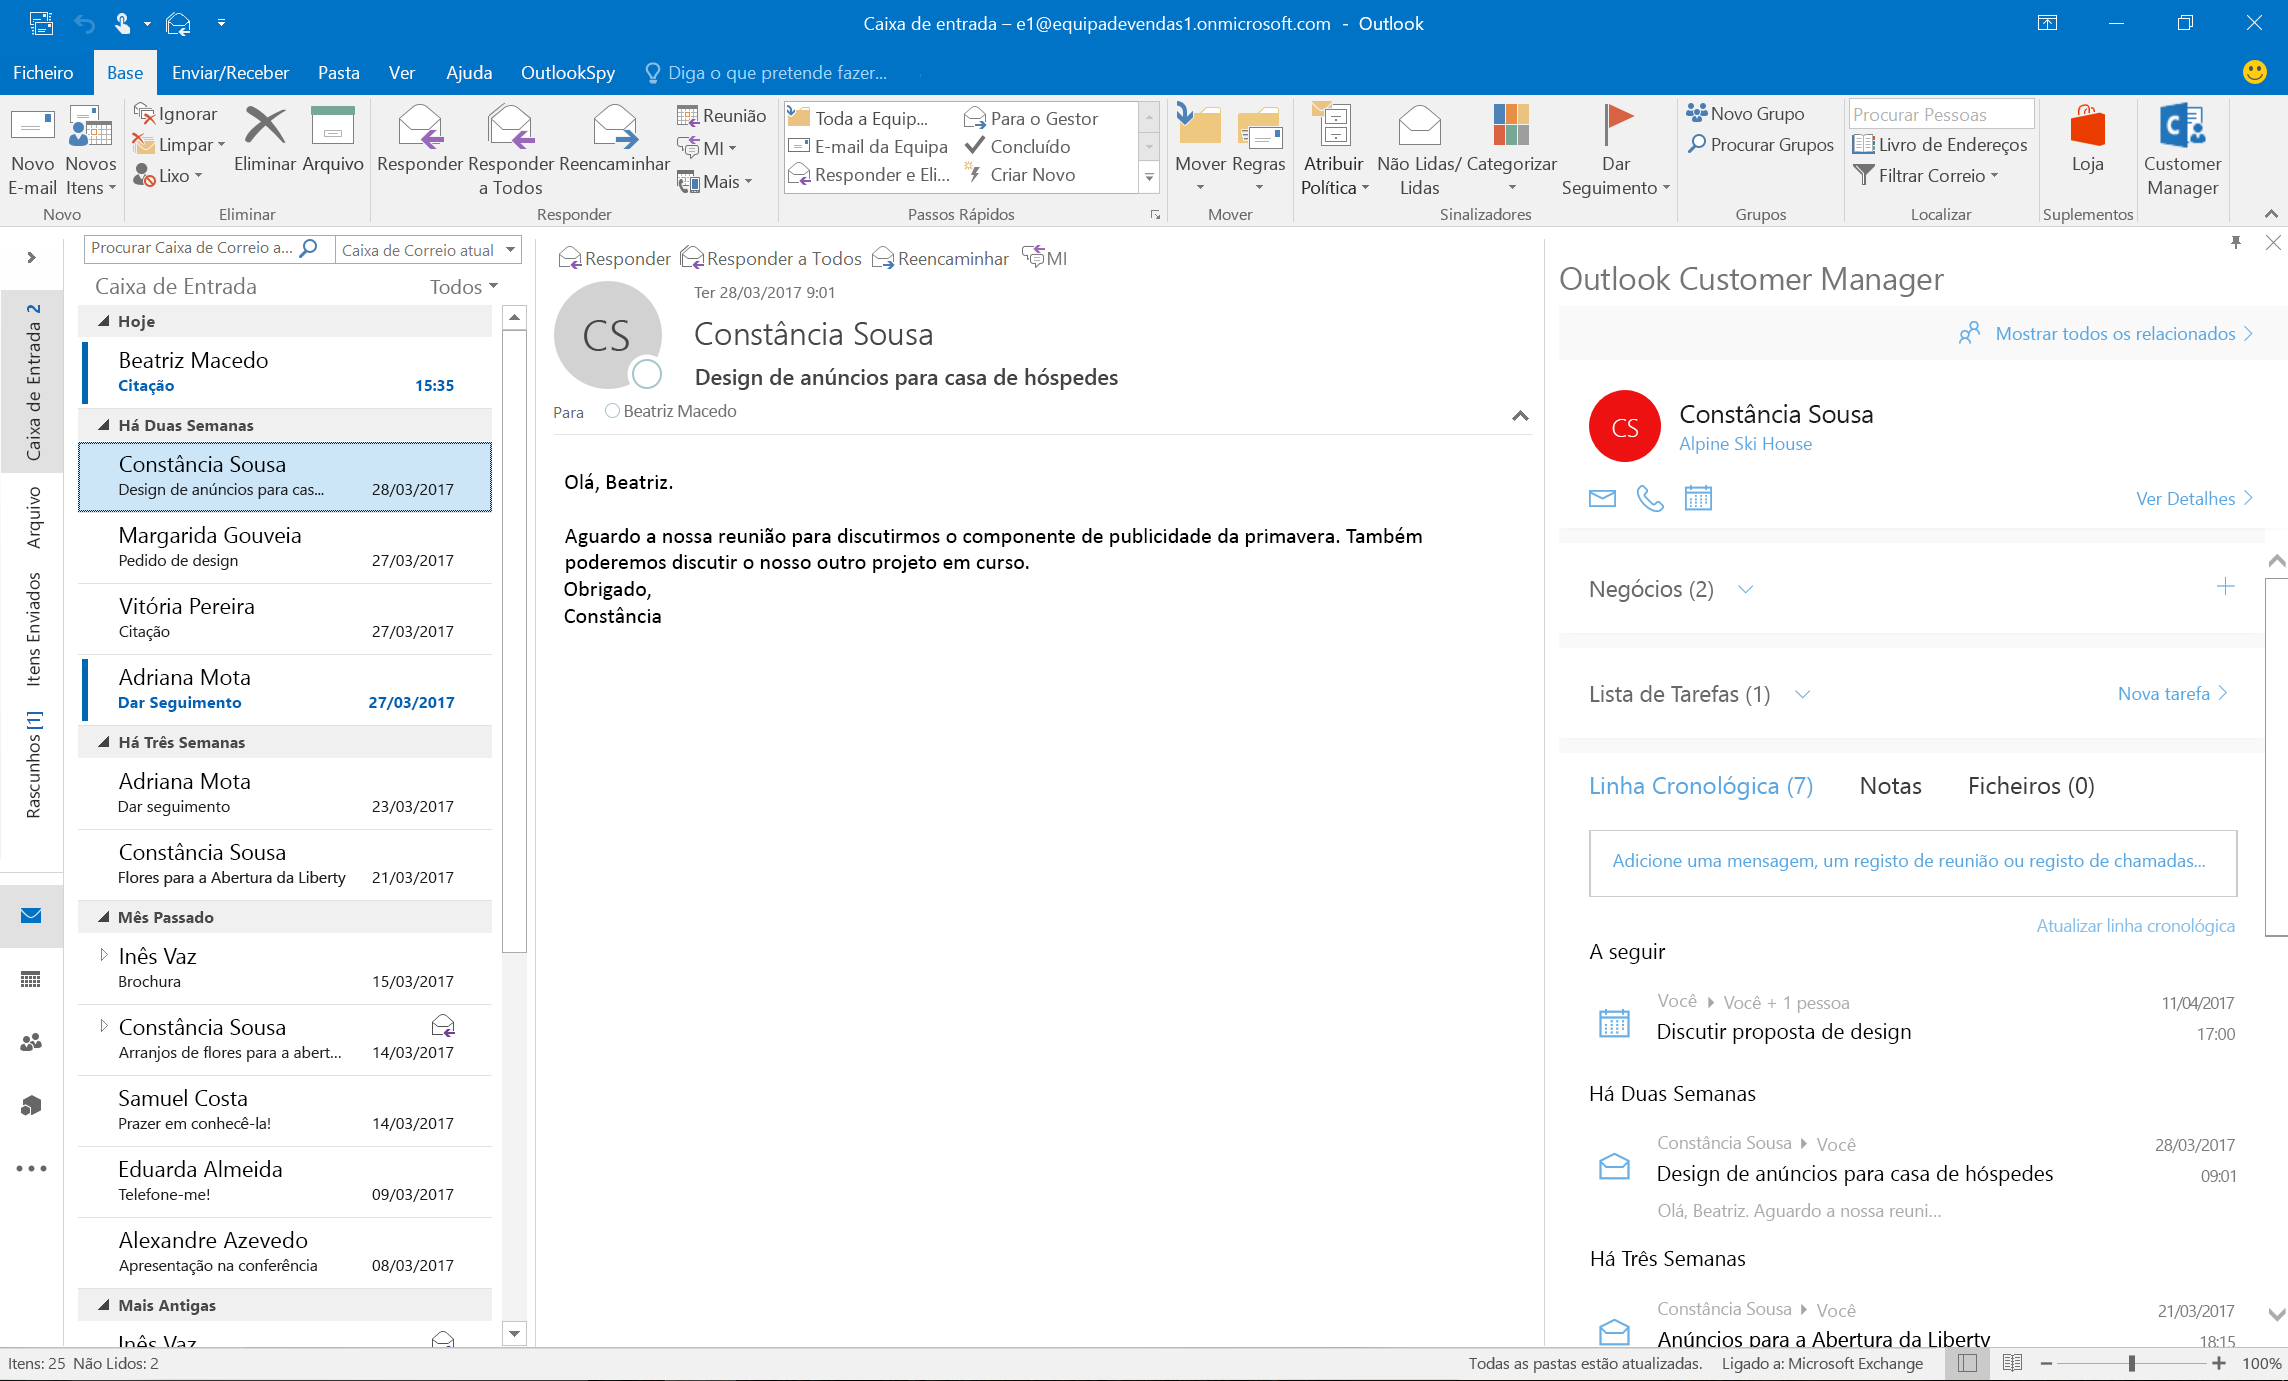Click the Novo E-mail icon
The image size is (2288, 1381).
pyautogui.click(x=32, y=127)
